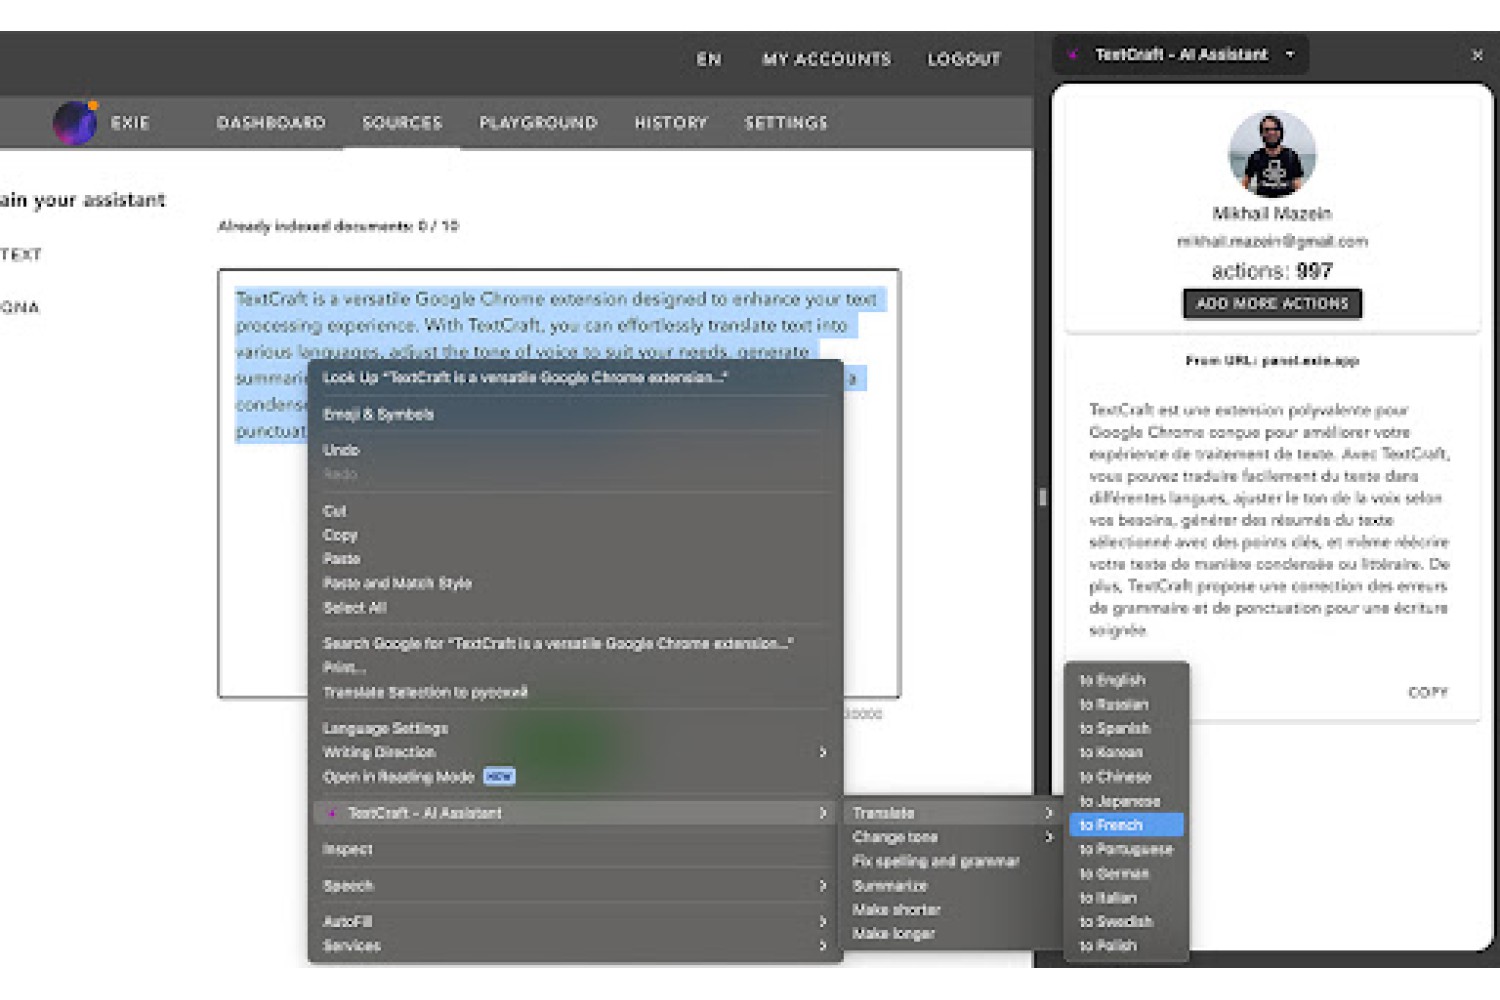Image resolution: width=1500 pixels, height=1000 pixels.
Task: Translate to Chinese
Action: (x=1127, y=777)
